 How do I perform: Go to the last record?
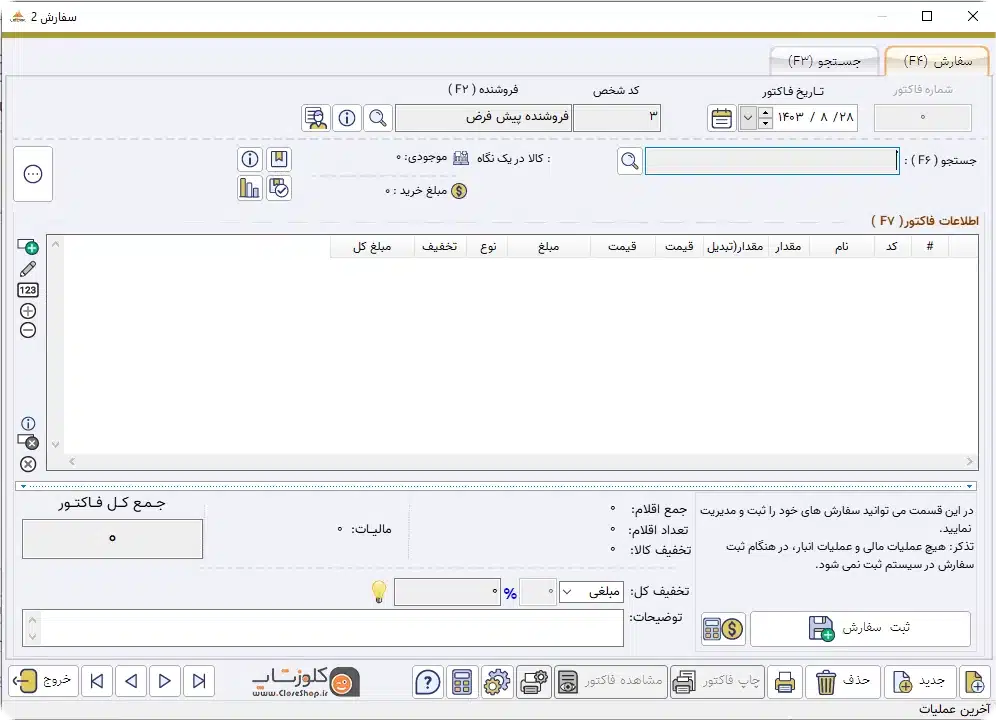pos(199,682)
